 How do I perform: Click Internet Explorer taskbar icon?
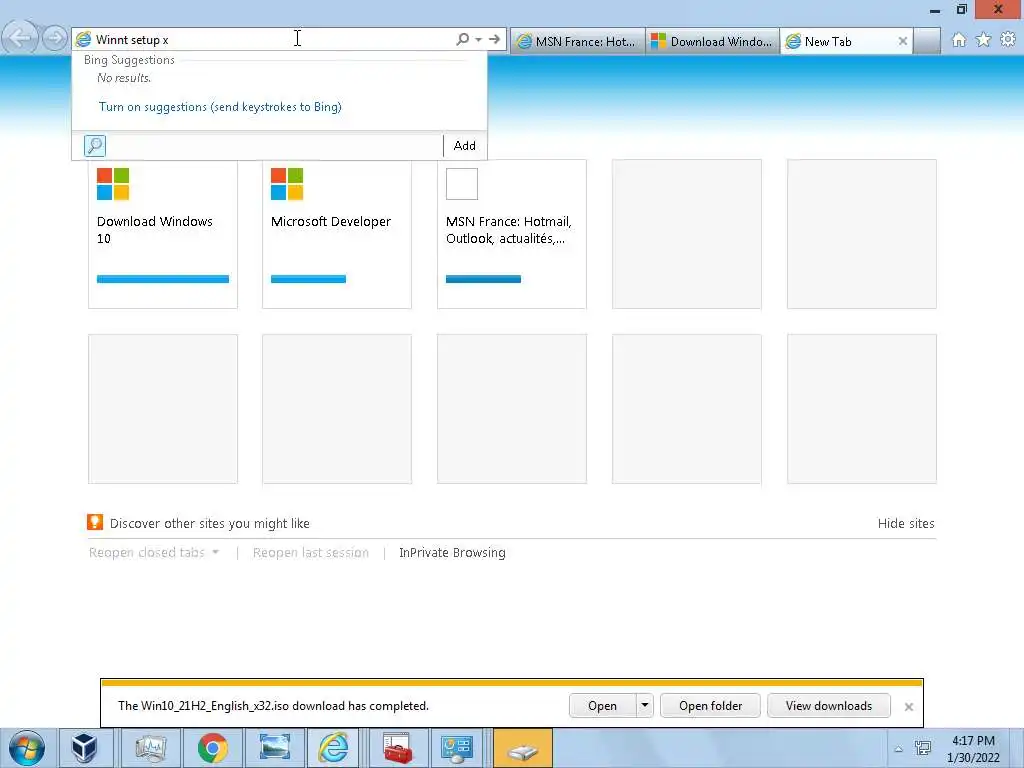point(334,748)
